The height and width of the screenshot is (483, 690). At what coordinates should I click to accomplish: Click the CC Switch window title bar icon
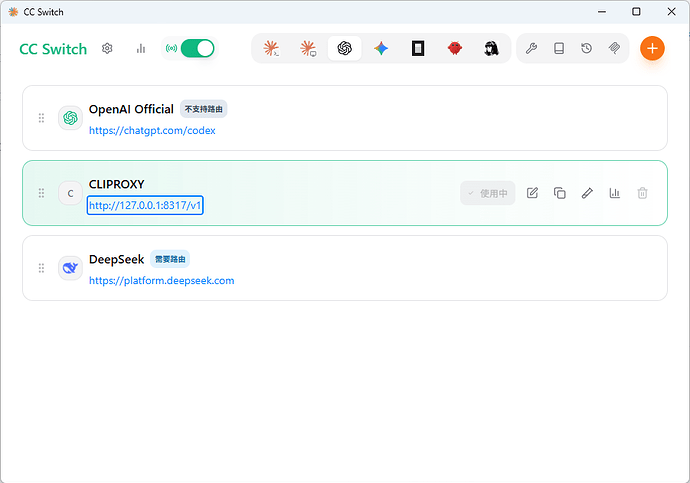tap(13, 12)
